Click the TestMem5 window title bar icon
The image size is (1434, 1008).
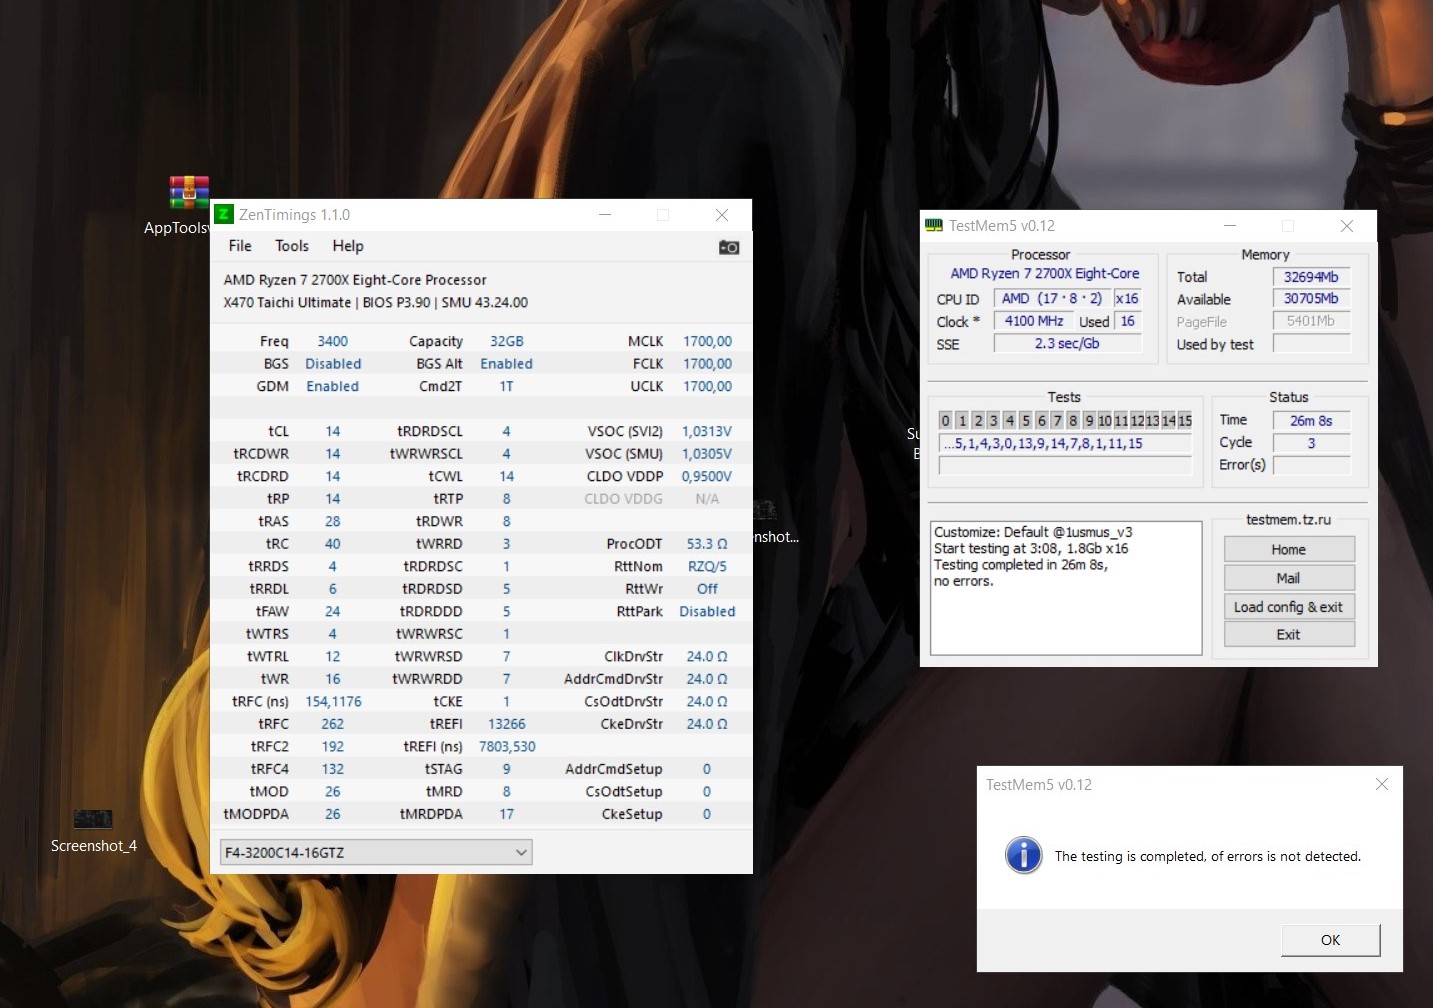click(x=934, y=226)
